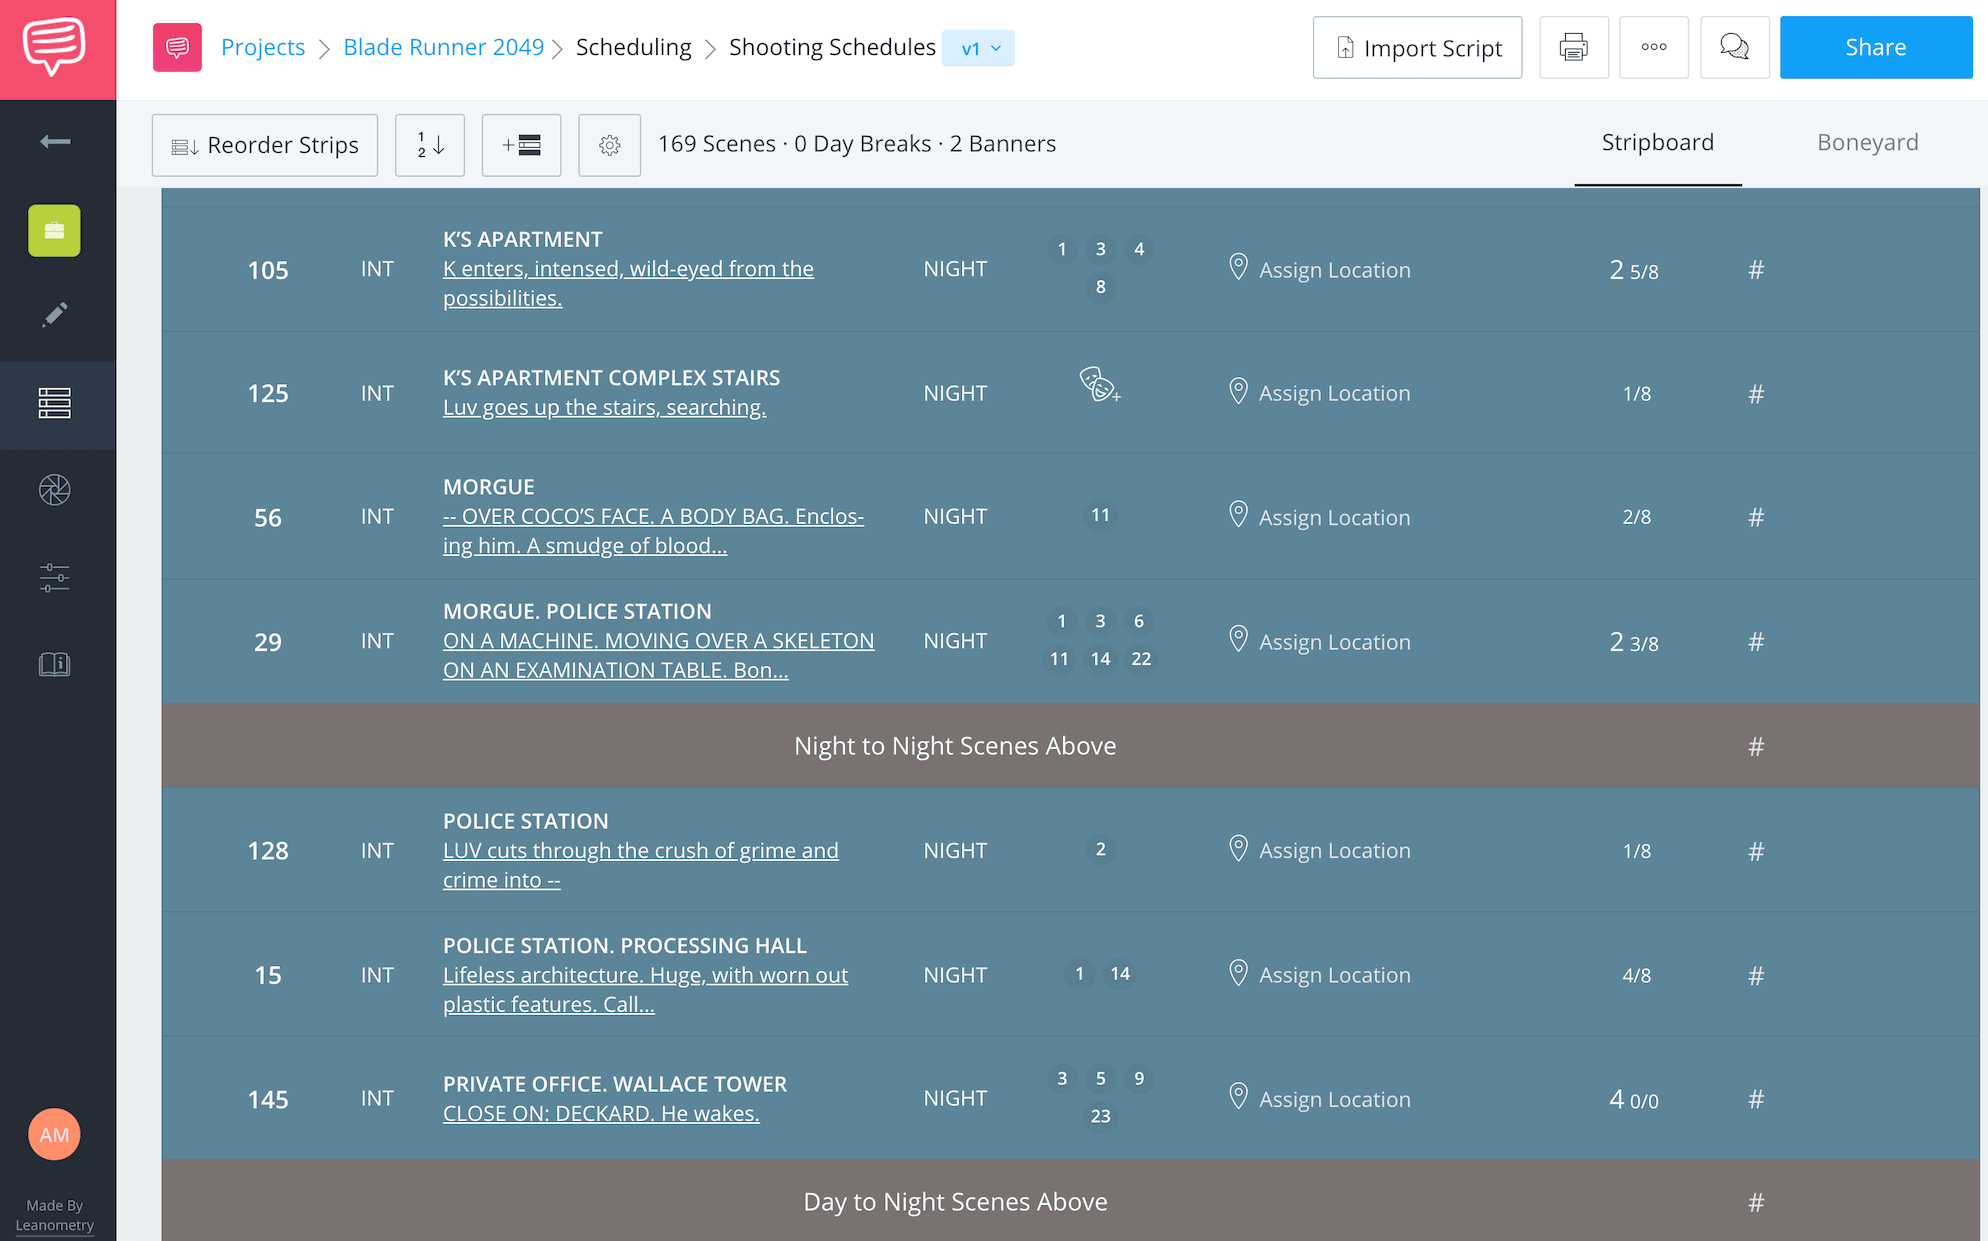This screenshot has height=1241, width=1988.
Task: Go back using the sidebar arrow
Action: (55, 142)
